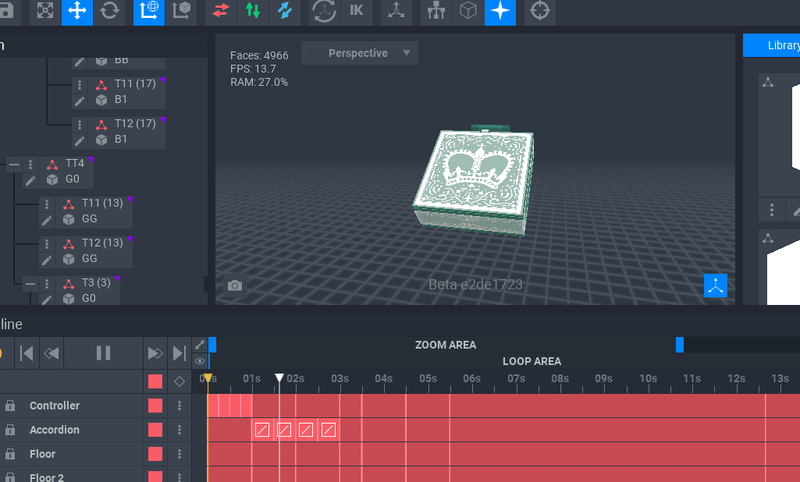Screen dimensions: 800x482
Task: Collapse the T3 (3) tree node
Action: click(30, 284)
